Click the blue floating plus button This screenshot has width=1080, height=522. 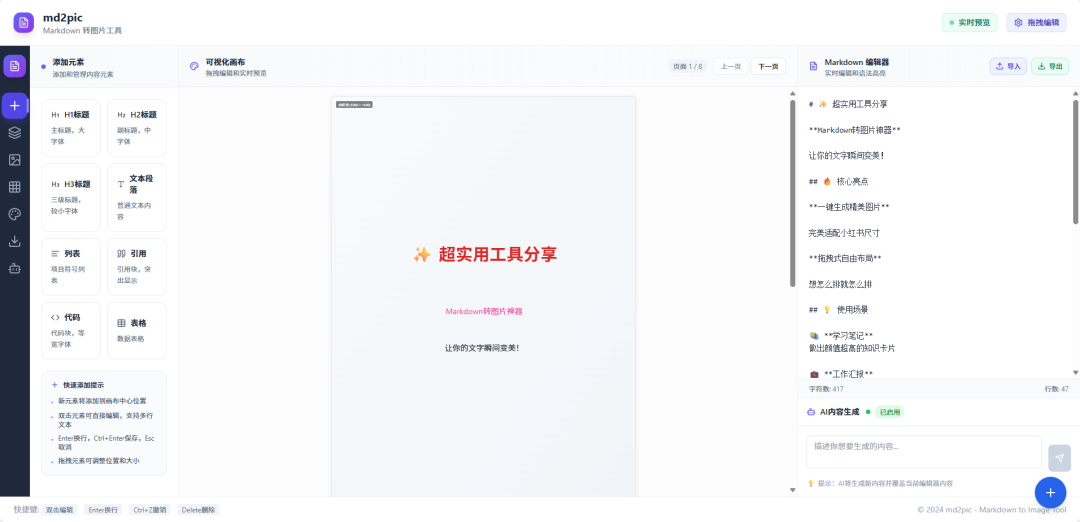click(x=1050, y=492)
